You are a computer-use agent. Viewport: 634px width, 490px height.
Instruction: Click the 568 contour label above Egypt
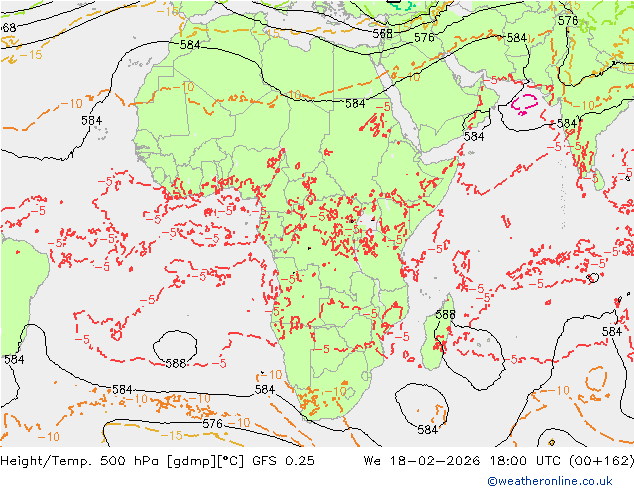click(383, 34)
